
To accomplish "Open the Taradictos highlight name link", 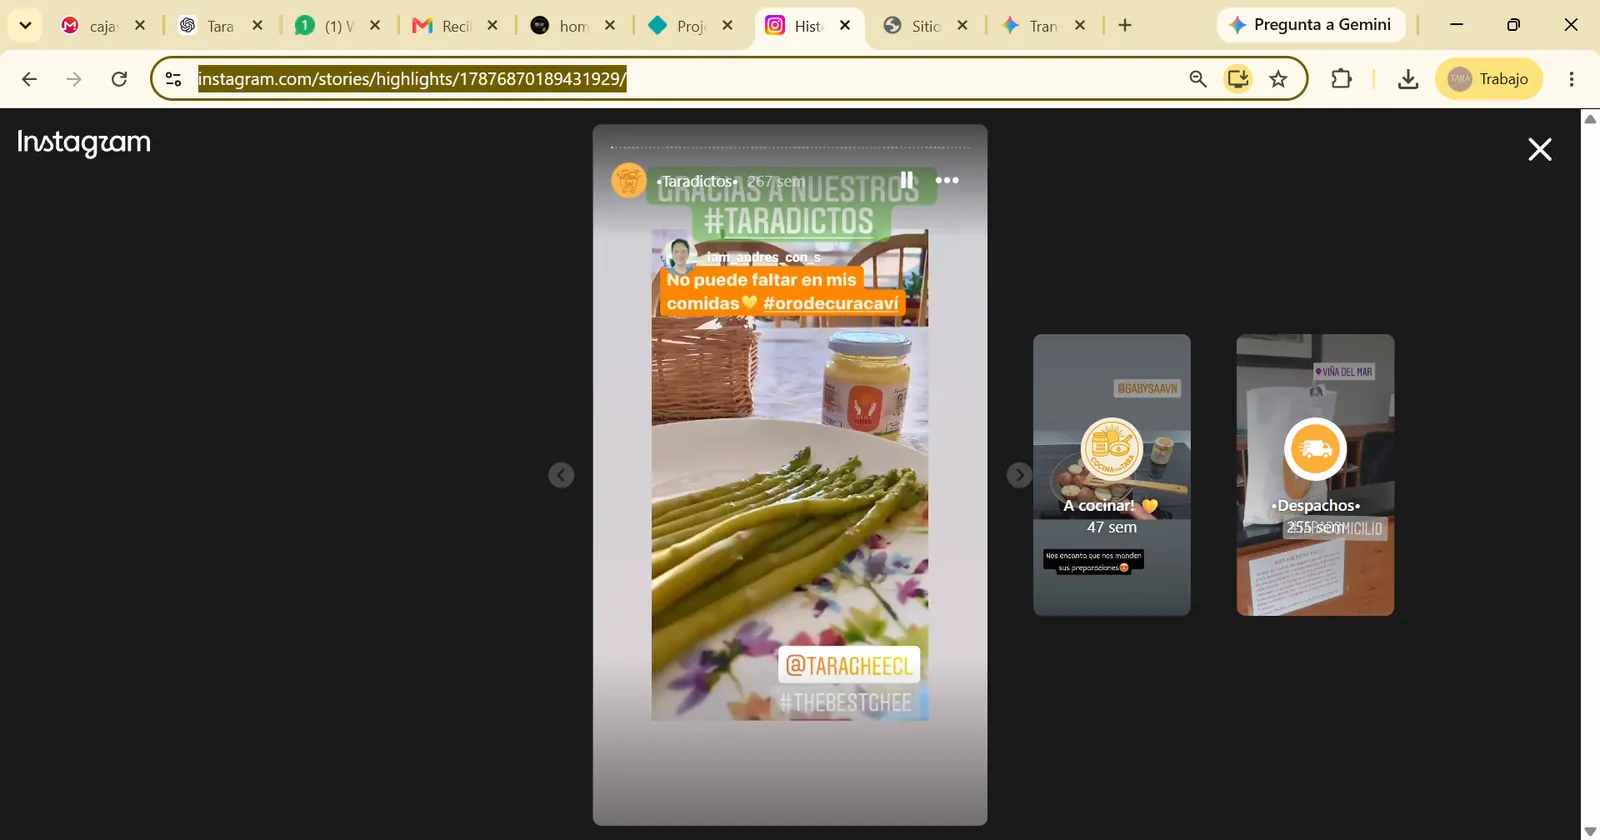I will 697,181.
